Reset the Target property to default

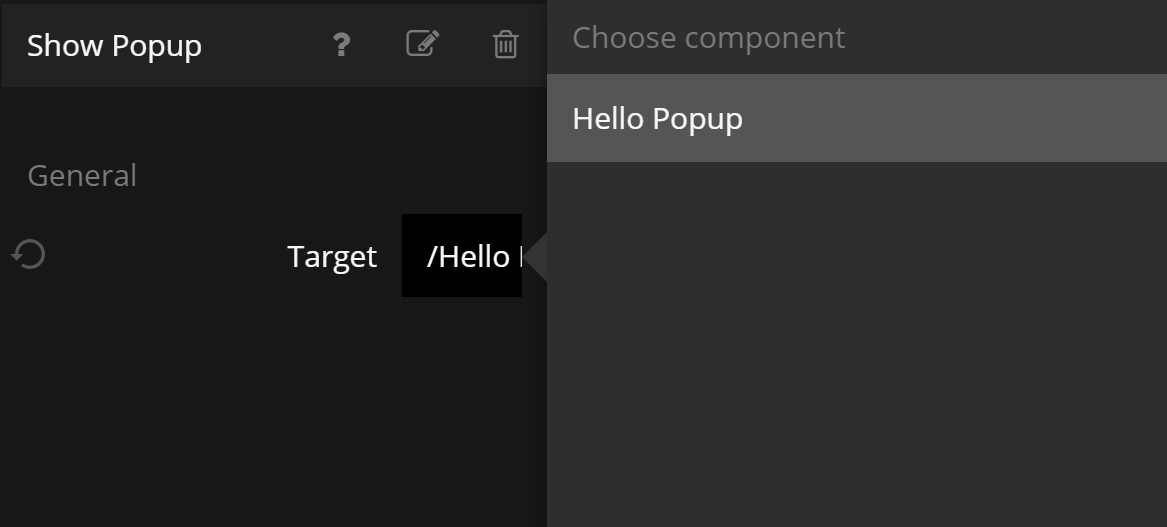point(29,255)
